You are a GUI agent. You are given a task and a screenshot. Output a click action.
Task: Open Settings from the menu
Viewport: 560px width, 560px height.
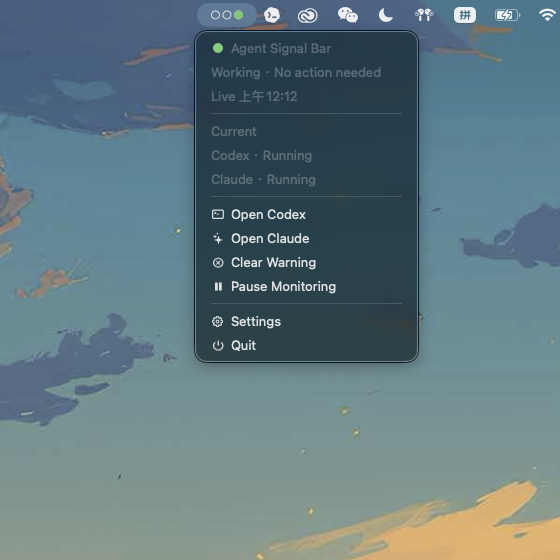tap(306, 321)
